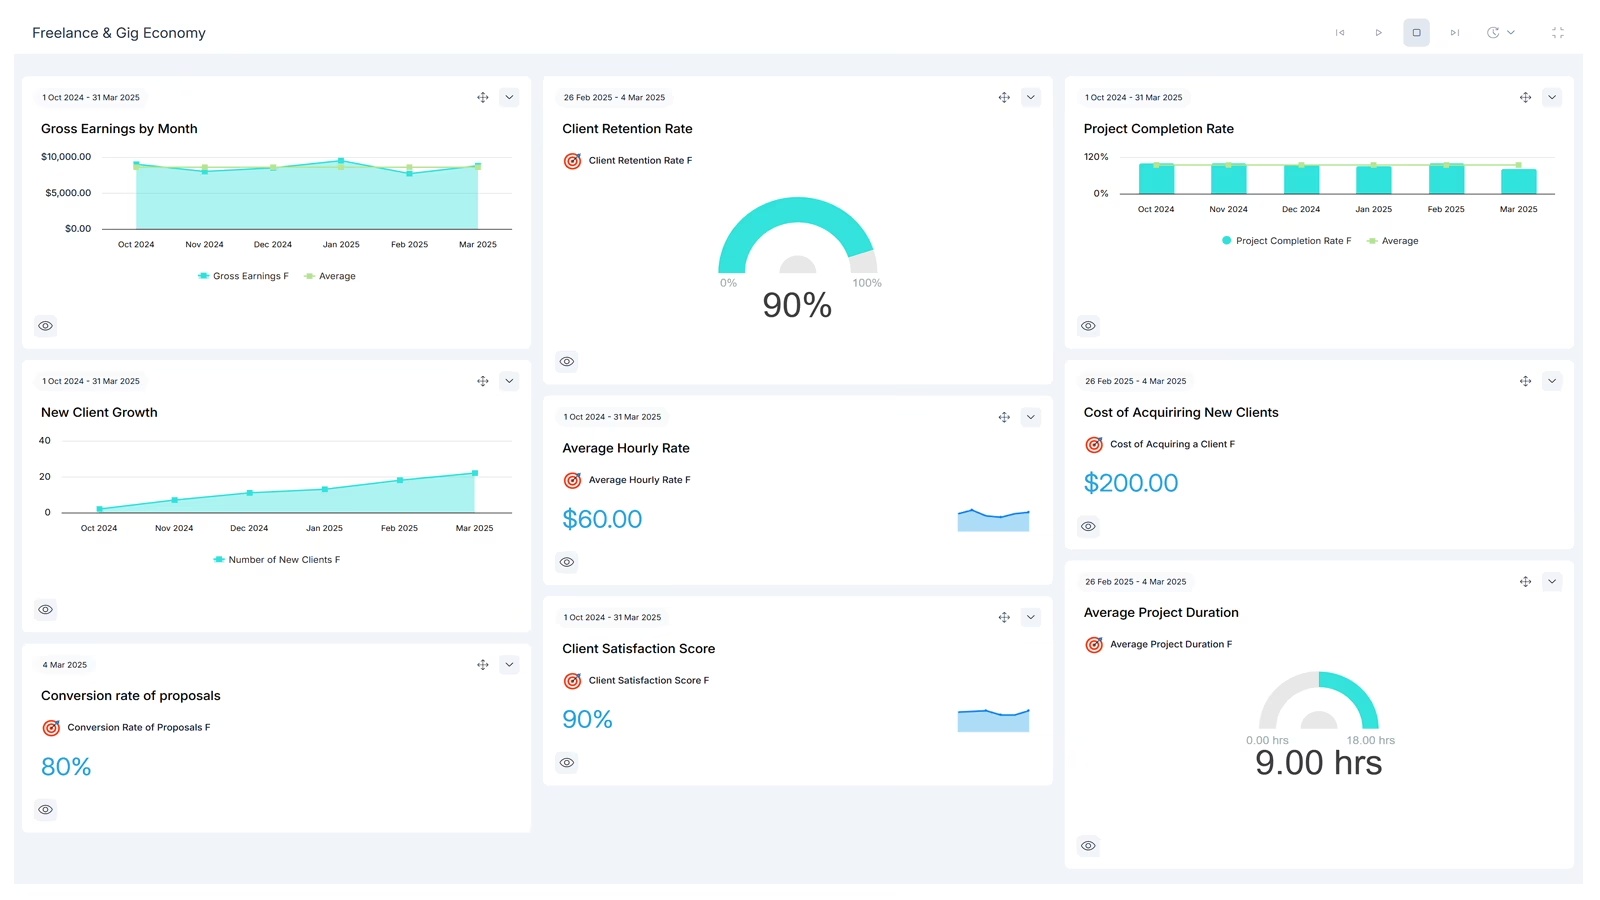Click the eye icon under Average Project Duration
Viewport: 1600px width, 900px height.
point(1088,845)
